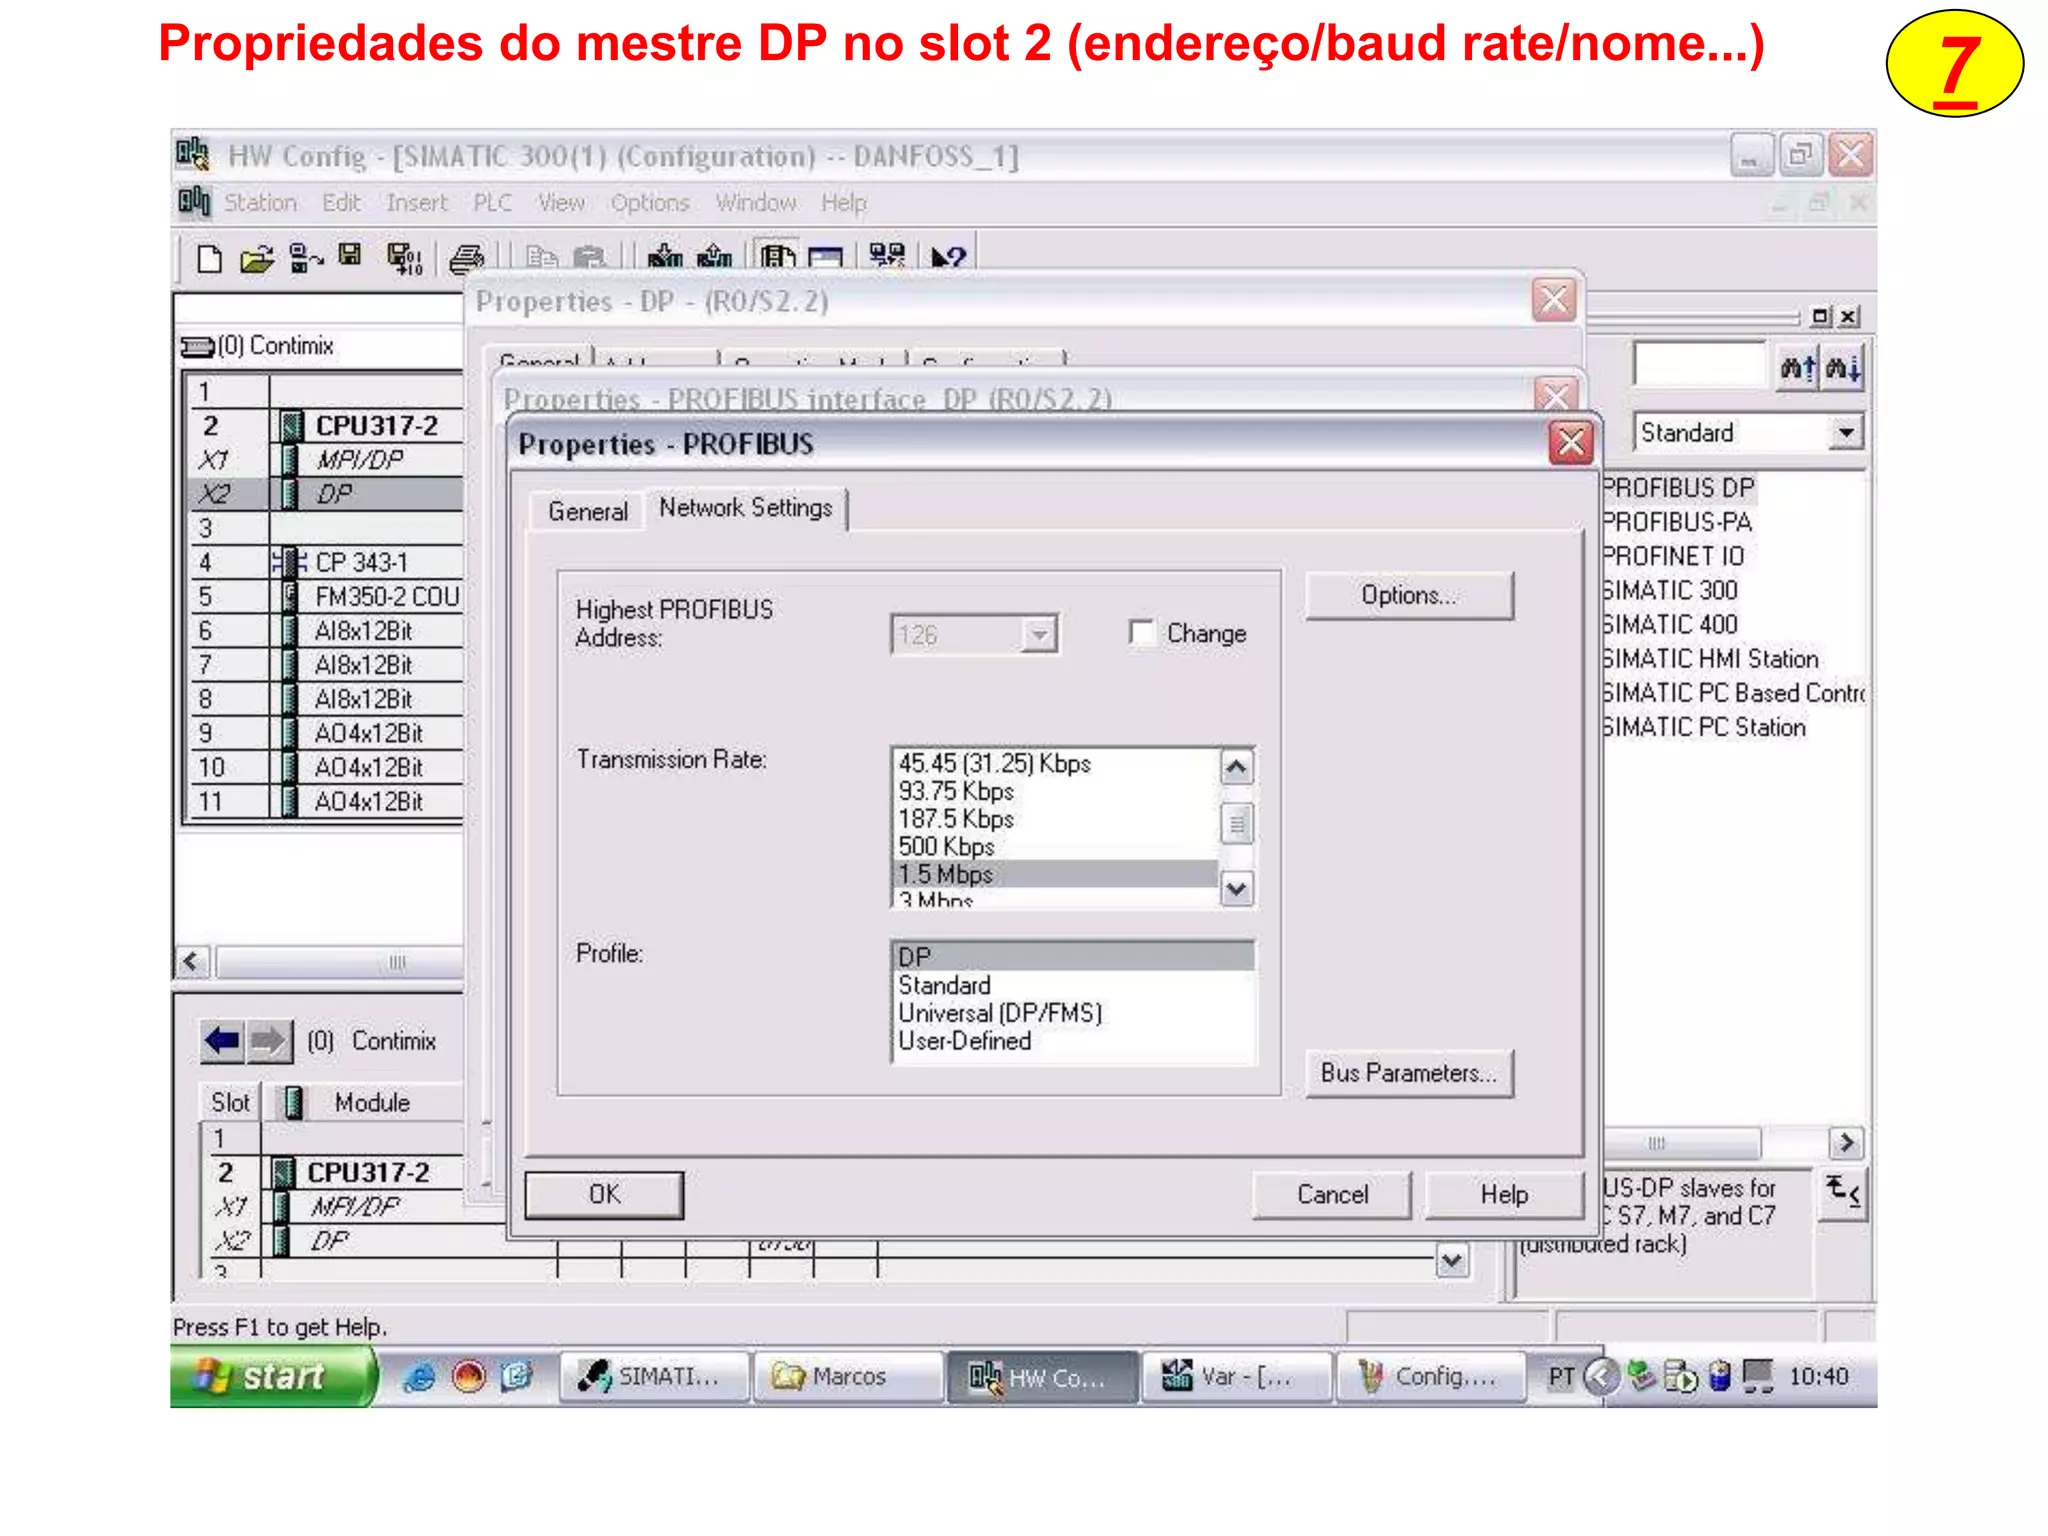Open the Options menu in the menu bar
The height and width of the screenshot is (1536, 2048).
(x=650, y=203)
